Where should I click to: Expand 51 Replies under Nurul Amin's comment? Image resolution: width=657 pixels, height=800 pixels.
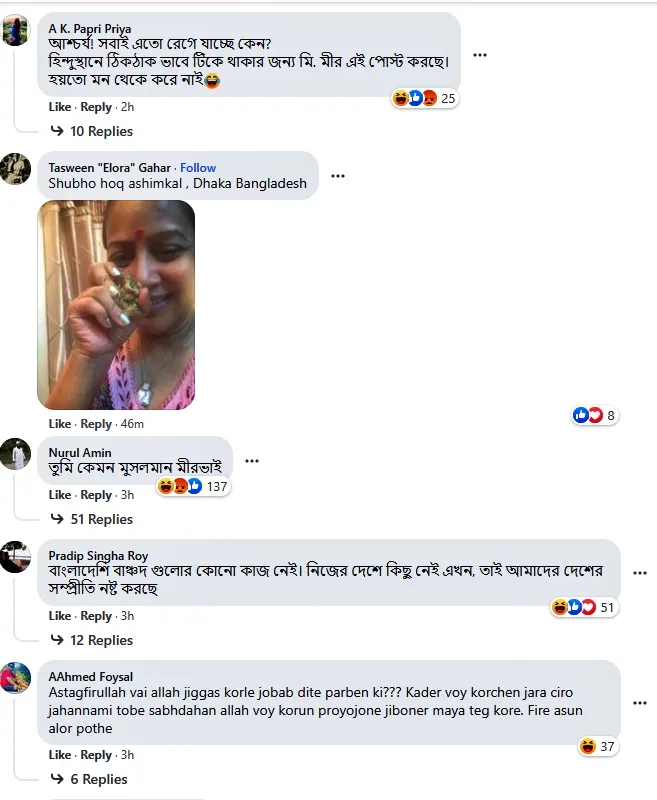click(92, 519)
